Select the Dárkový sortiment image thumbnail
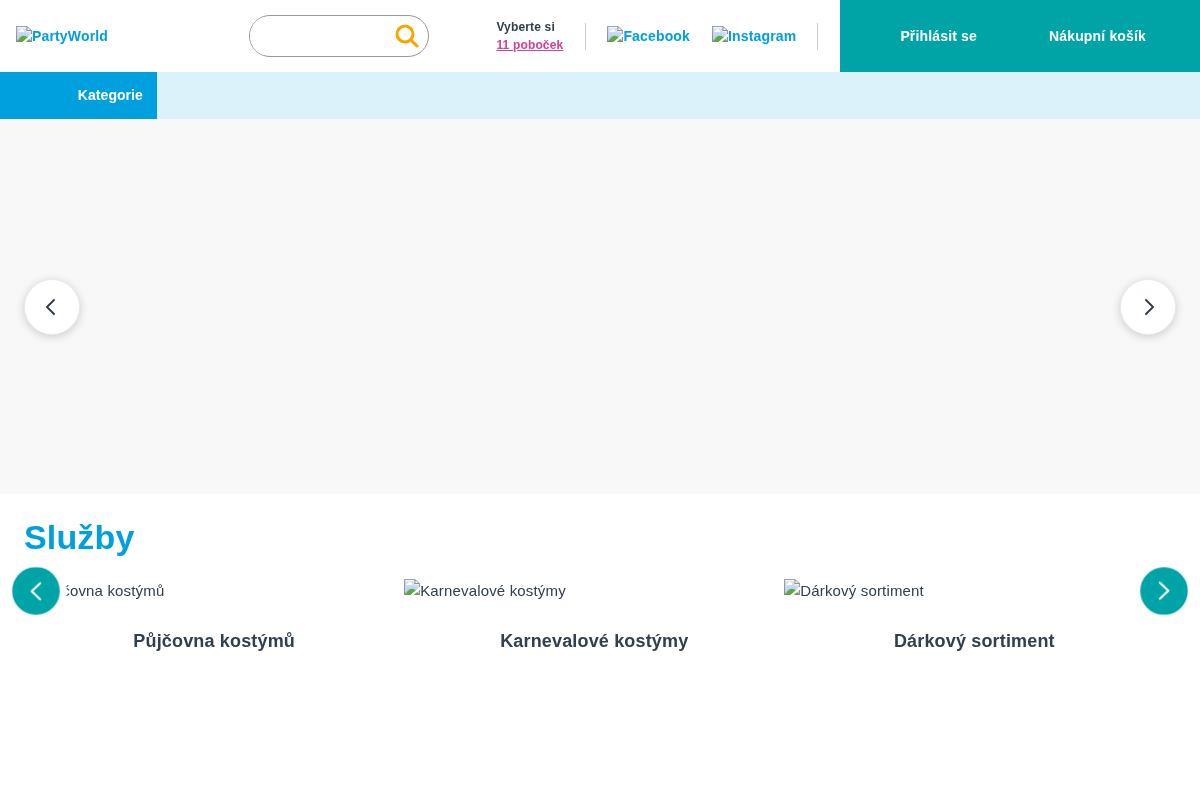This screenshot has width=1200, height=800. pos(854,591)
